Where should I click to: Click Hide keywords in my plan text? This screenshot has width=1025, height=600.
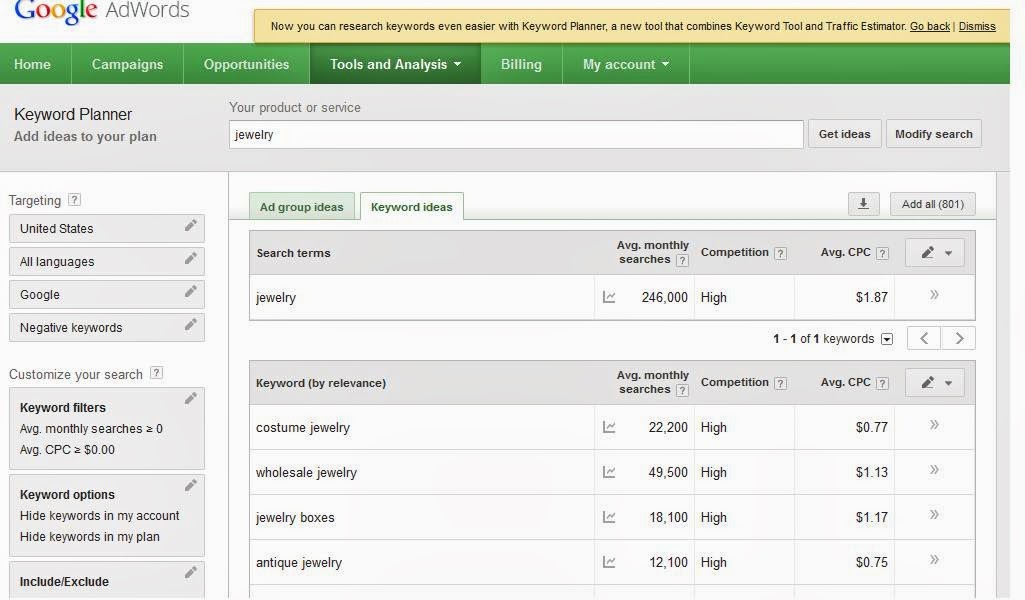coord(90,537)
